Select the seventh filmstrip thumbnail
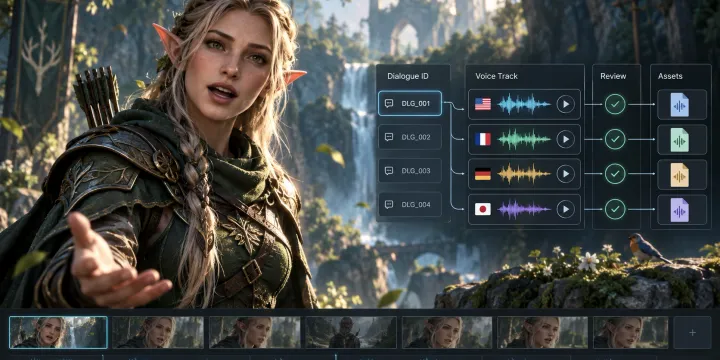The height and width of the screenshot is (360, 720). click(631, 332)
